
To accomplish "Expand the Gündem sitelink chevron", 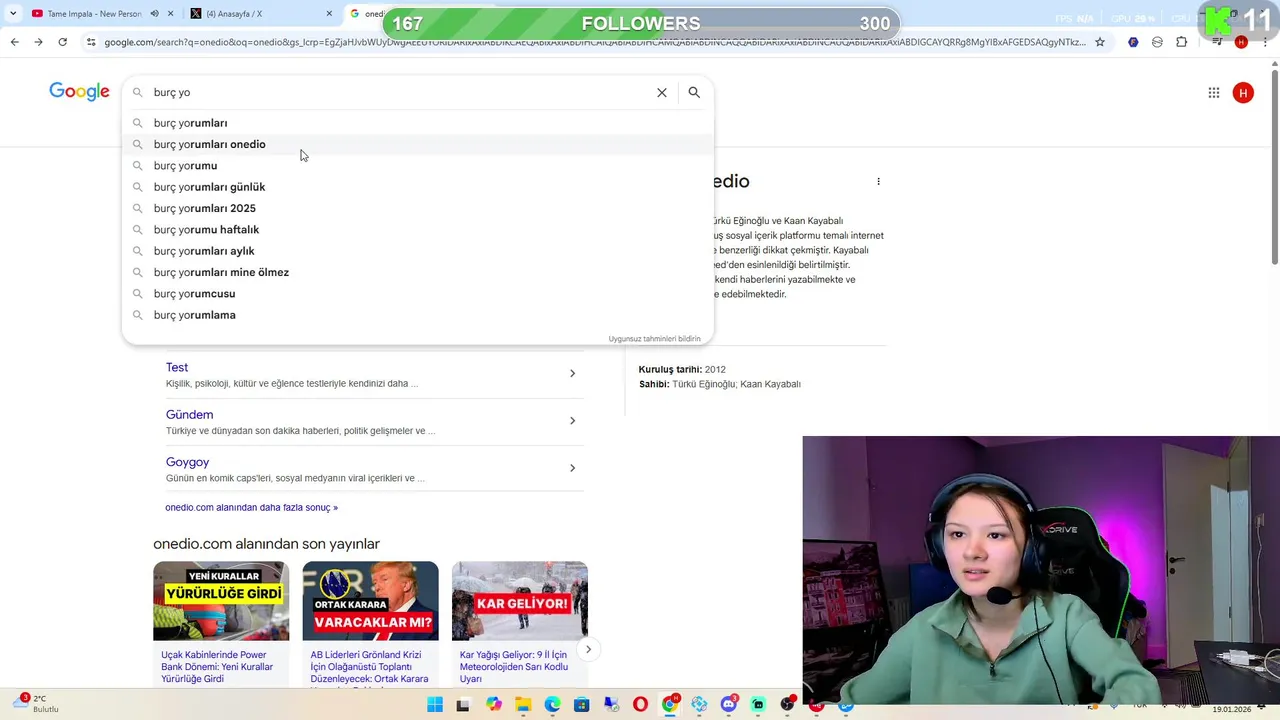I will click(572, 421).
